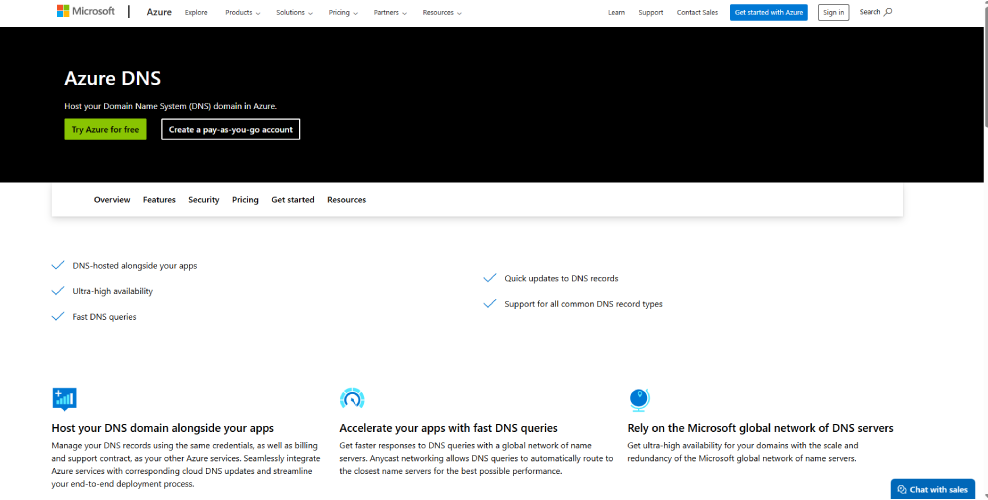Click checkmark beside Quick updates to DNS records
Image resolution: width=988 pixels, height=500 pixels.
[489, 278]
